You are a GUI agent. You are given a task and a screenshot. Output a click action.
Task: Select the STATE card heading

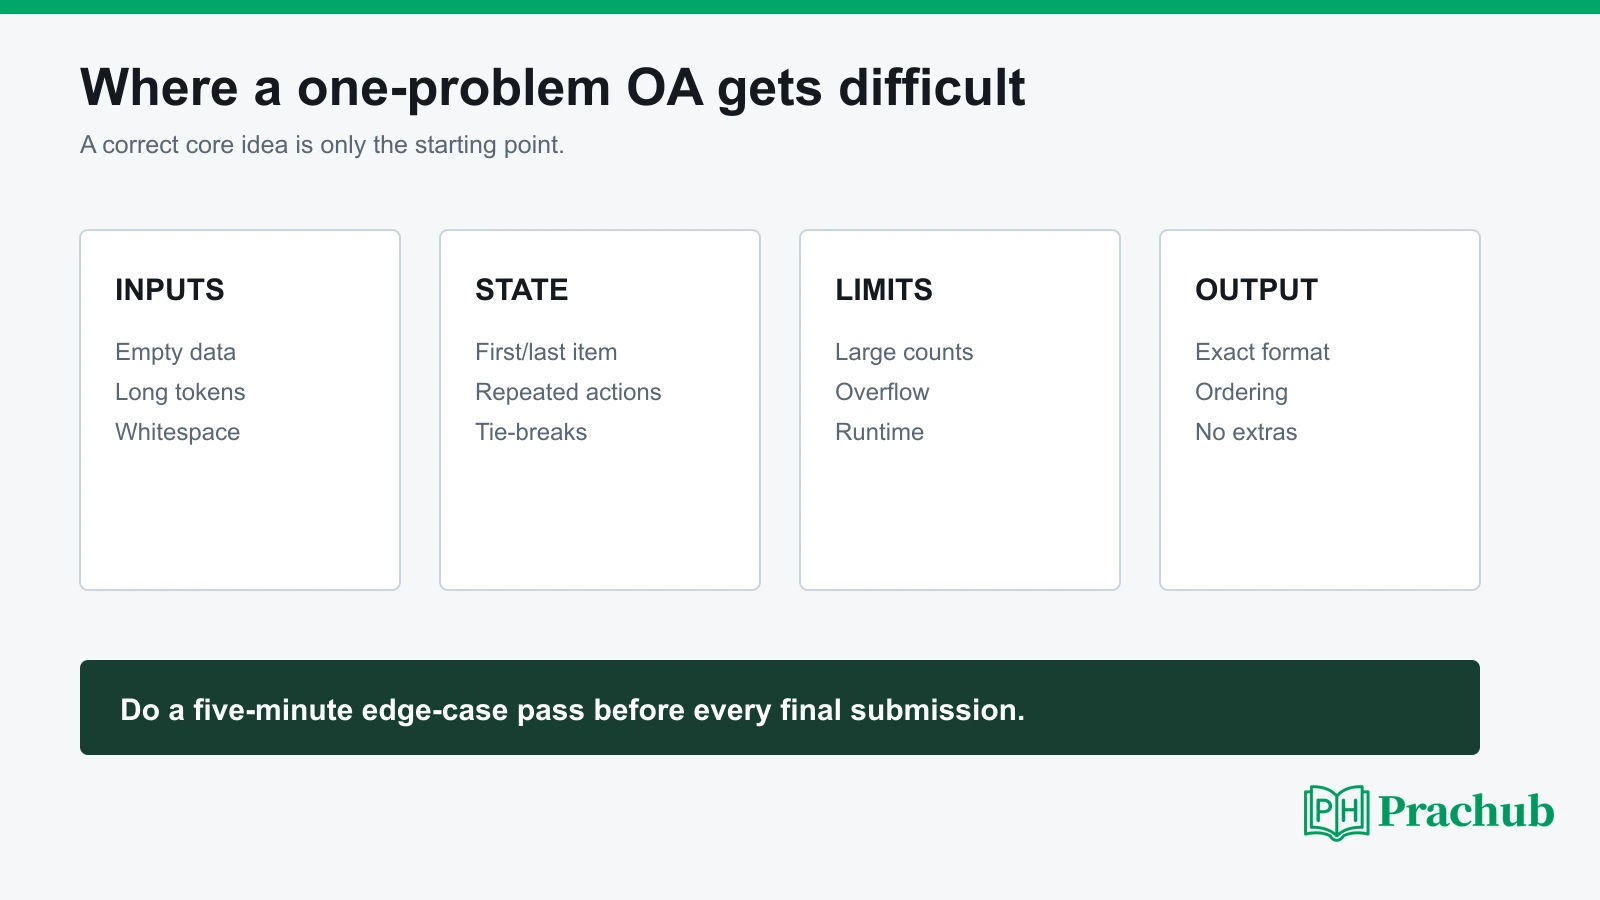point(522,290)
